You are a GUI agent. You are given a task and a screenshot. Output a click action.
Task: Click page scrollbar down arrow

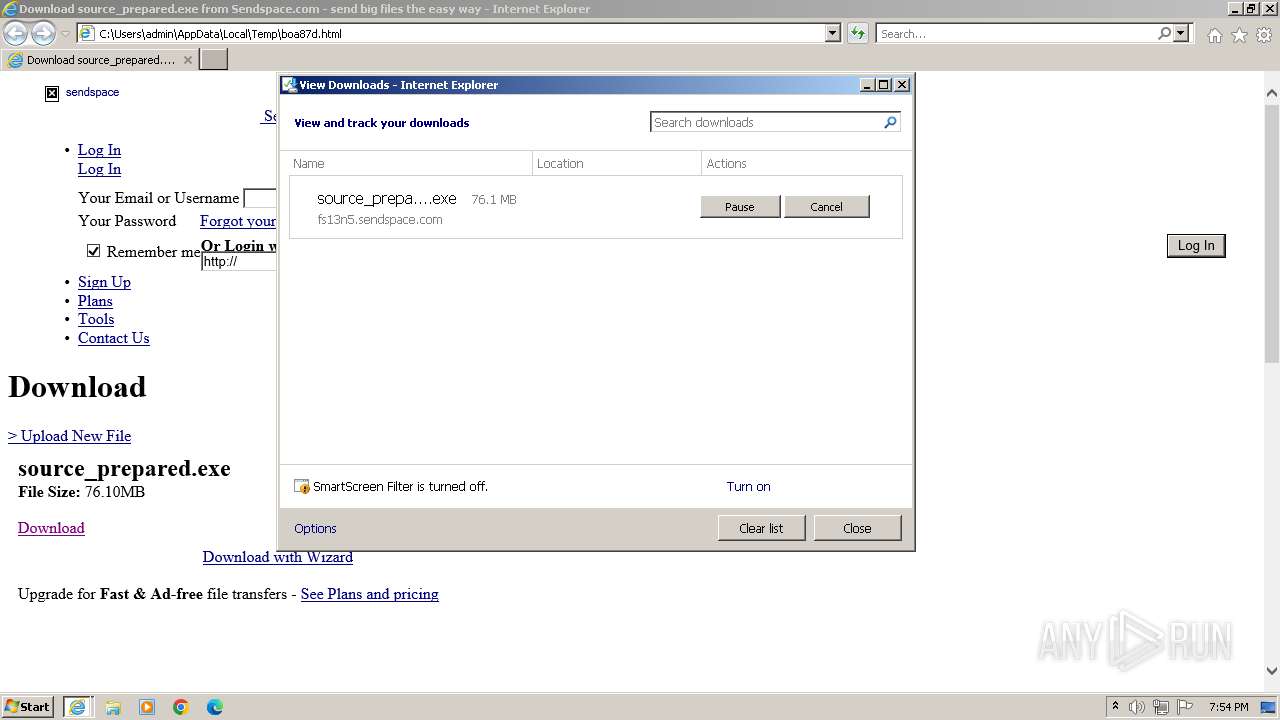coord(1272,671)
